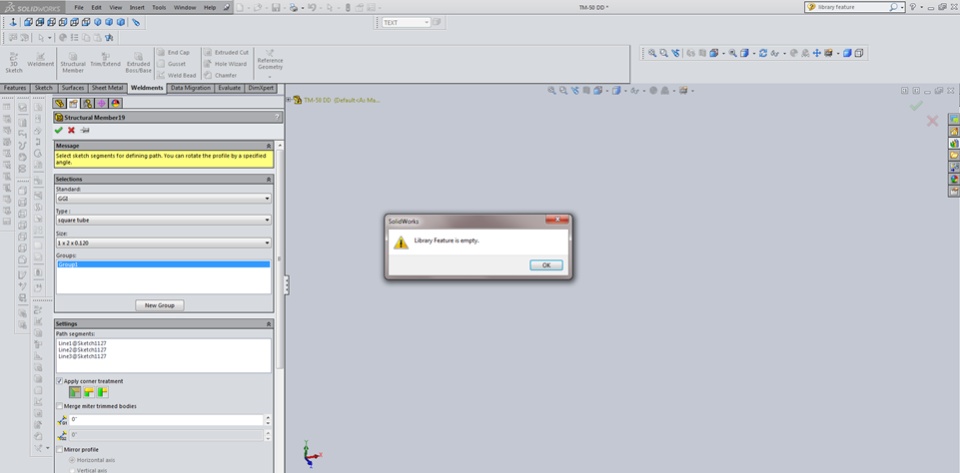
Task: Open the FeatureManager design tree tab icon
Action: pyautogui.click(x=59, y=103)
